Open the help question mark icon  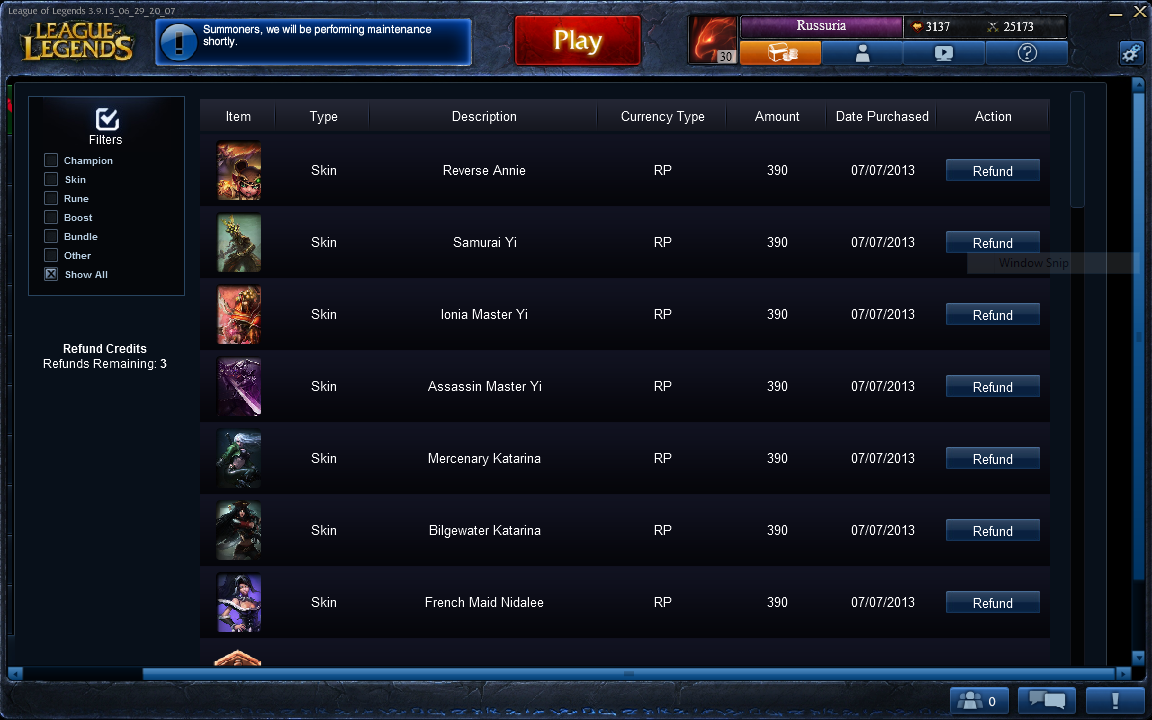tap(1027, 53)
